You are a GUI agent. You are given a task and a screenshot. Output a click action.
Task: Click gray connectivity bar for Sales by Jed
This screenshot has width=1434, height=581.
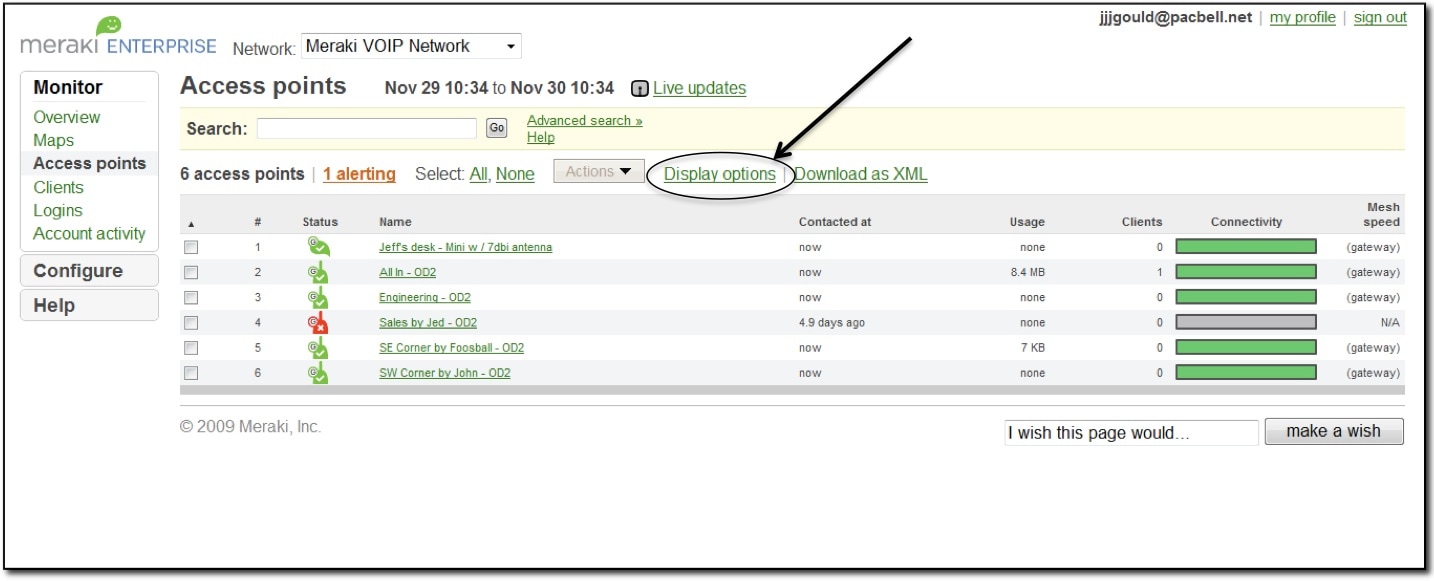pyautogui.click(x=1246, y=323)
